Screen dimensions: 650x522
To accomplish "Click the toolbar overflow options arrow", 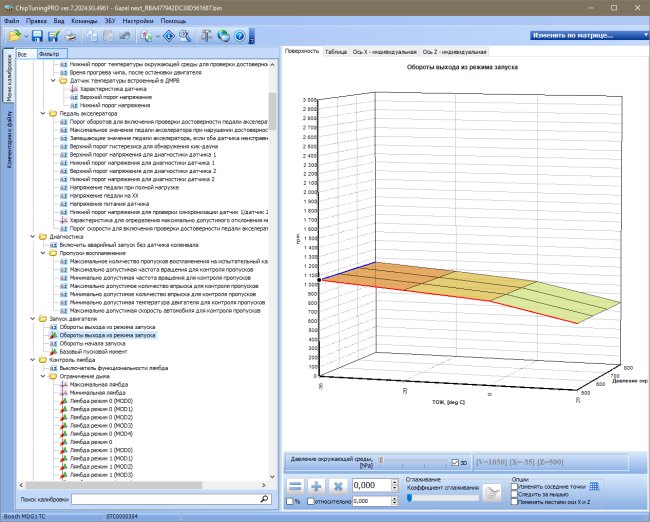I will (x=251, y=37).
